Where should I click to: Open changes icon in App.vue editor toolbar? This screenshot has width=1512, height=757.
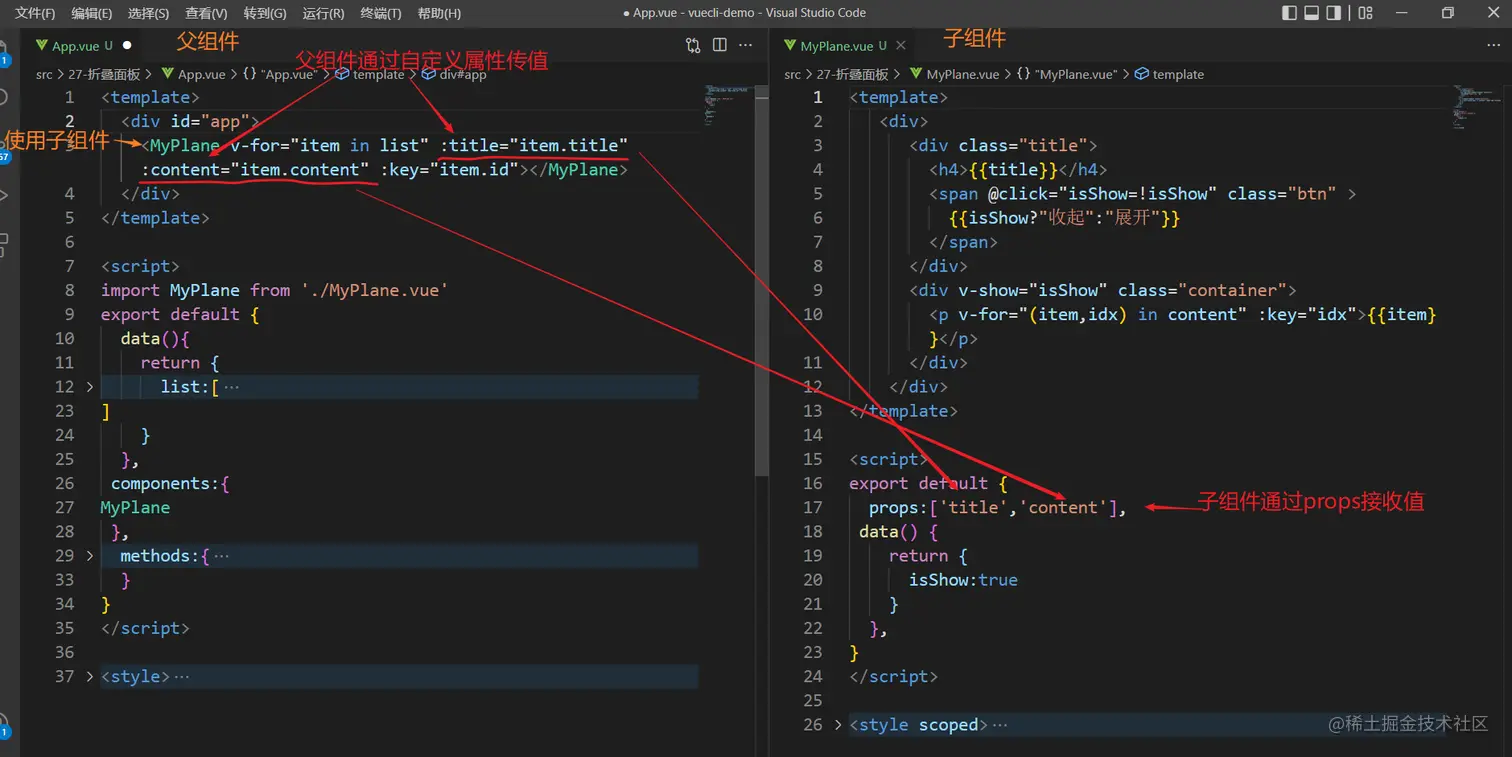click(x=693, y=45)
